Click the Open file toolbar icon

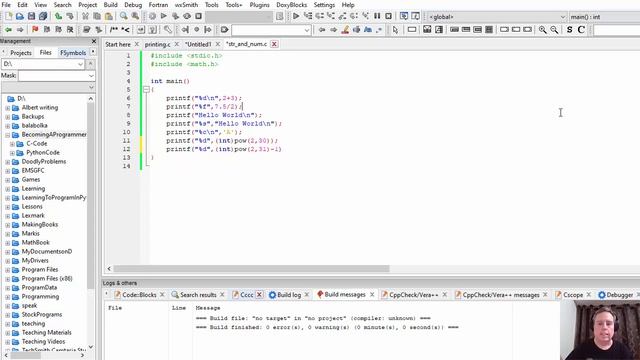coord(20,16)
